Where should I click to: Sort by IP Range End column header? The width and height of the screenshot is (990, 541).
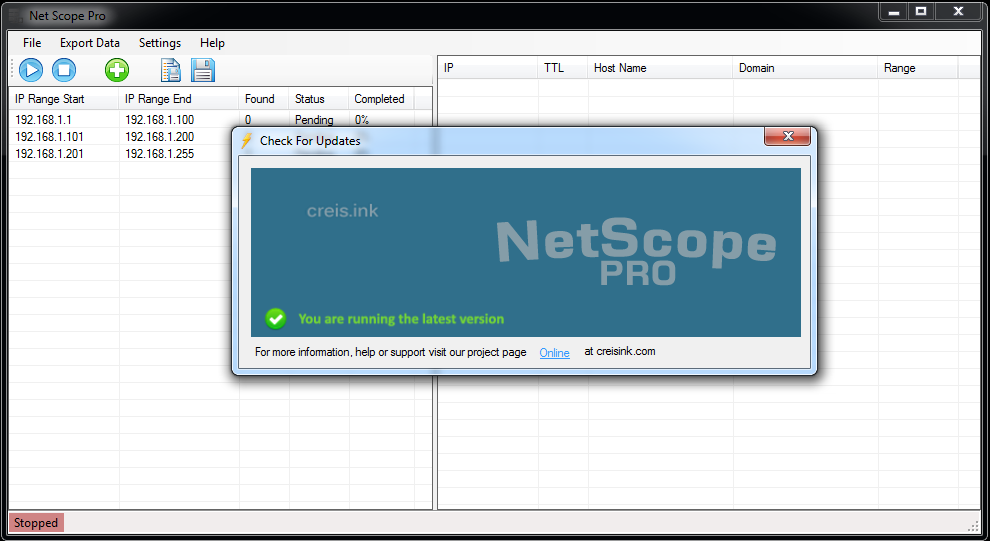click(179, 99)
